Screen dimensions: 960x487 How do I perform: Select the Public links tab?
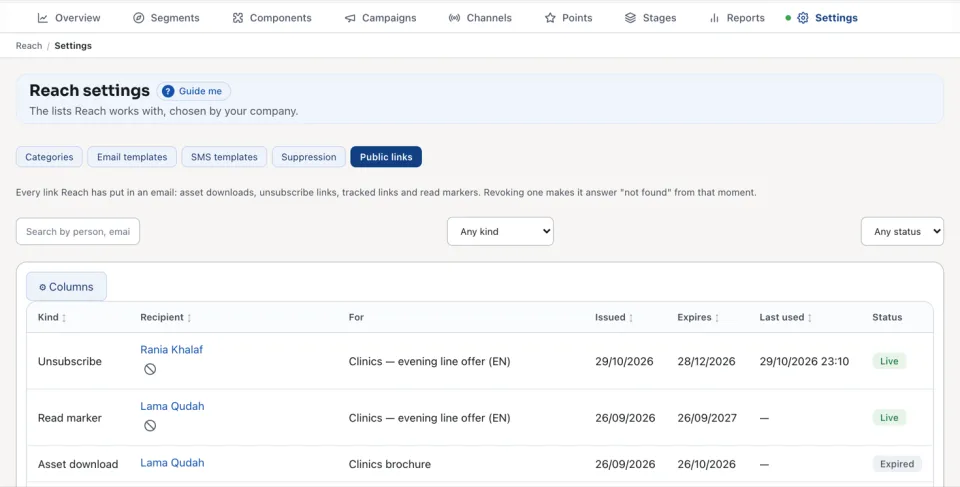386,157
